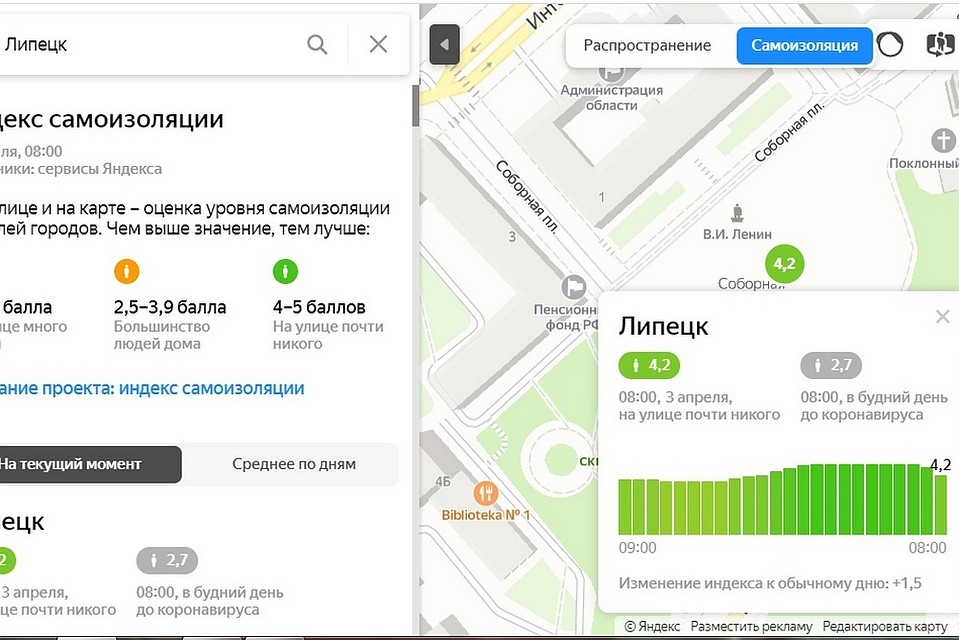The image size is (959, 640).
Task: Click the Поклонный cross marker
Action: [x=943, y=140]
